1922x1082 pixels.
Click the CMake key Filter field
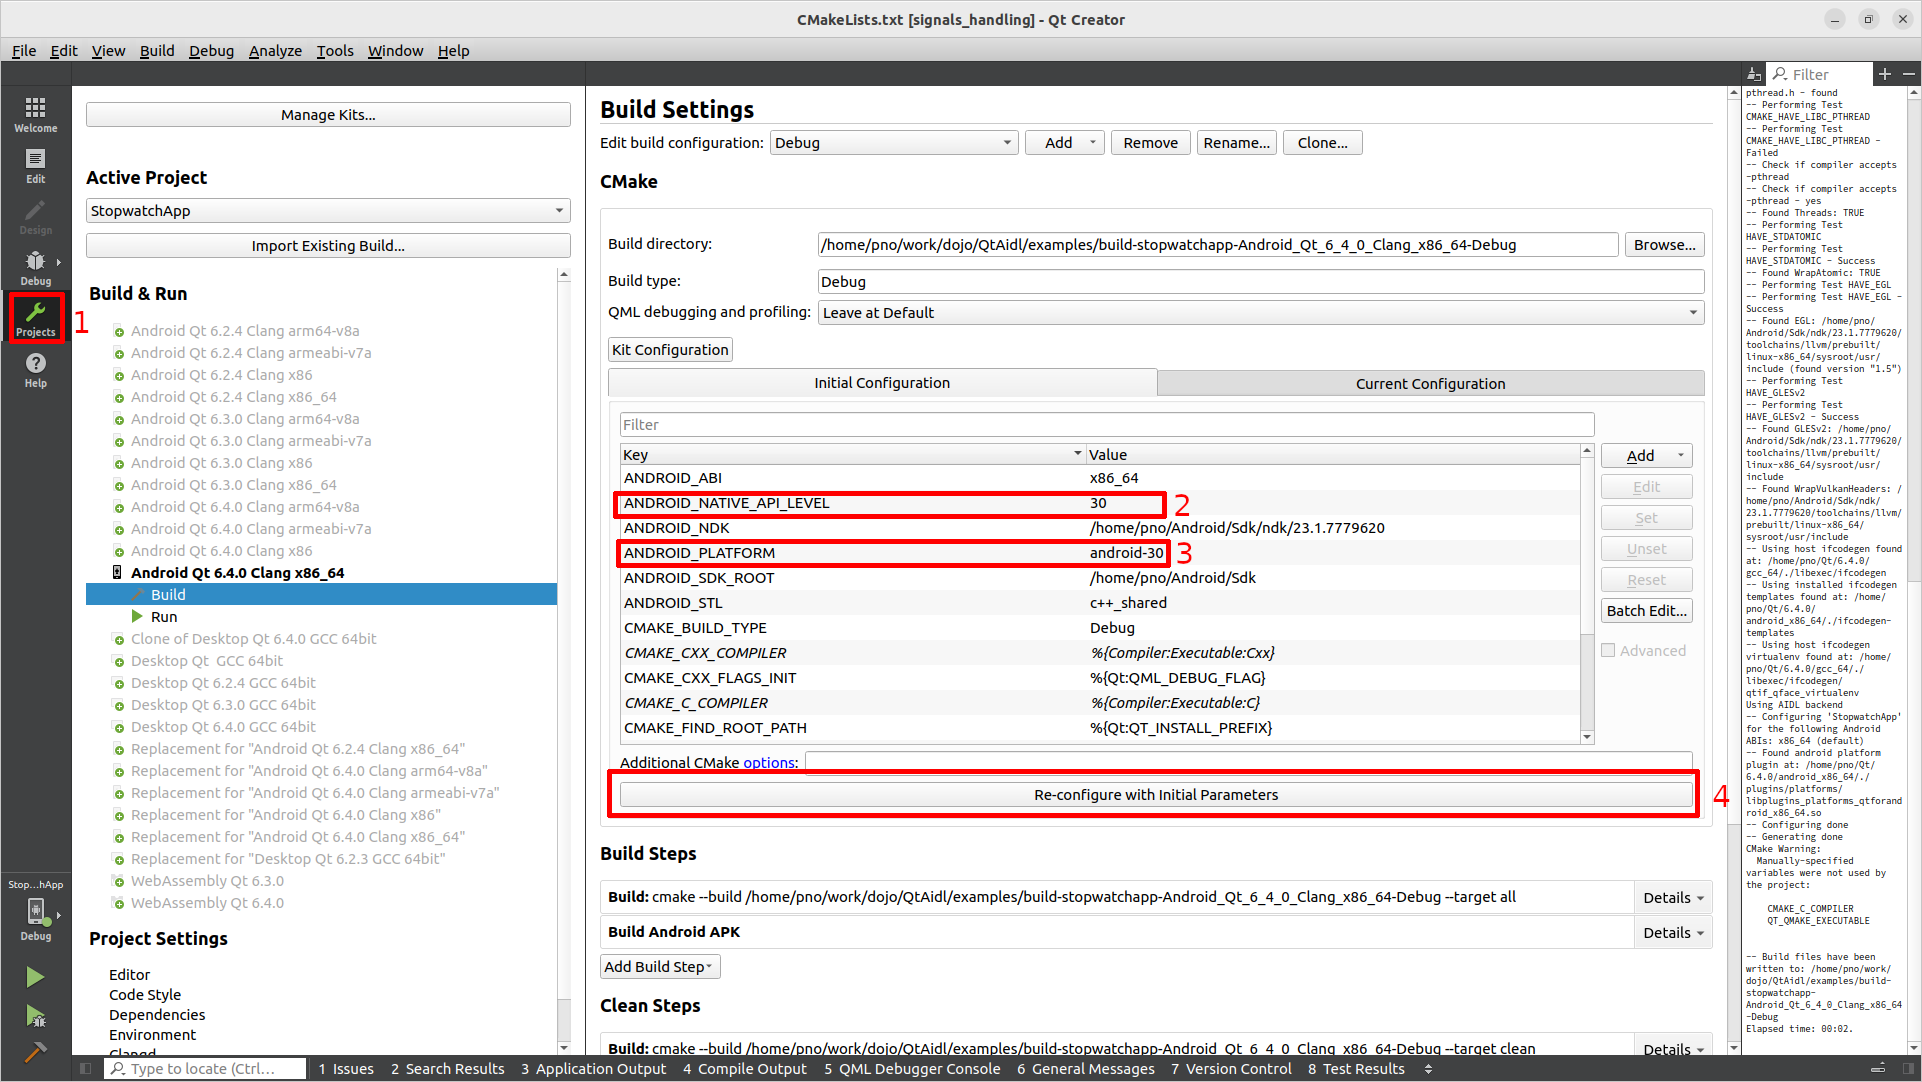[x=1105, y=425]
